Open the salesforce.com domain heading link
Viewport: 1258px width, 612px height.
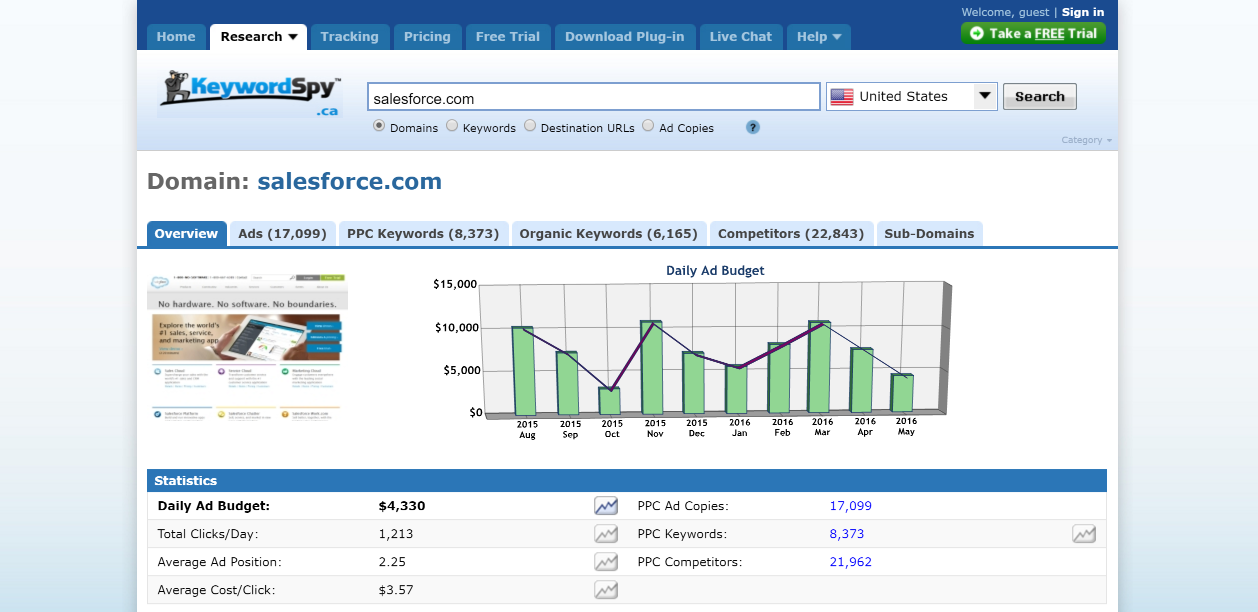(349, 181)
